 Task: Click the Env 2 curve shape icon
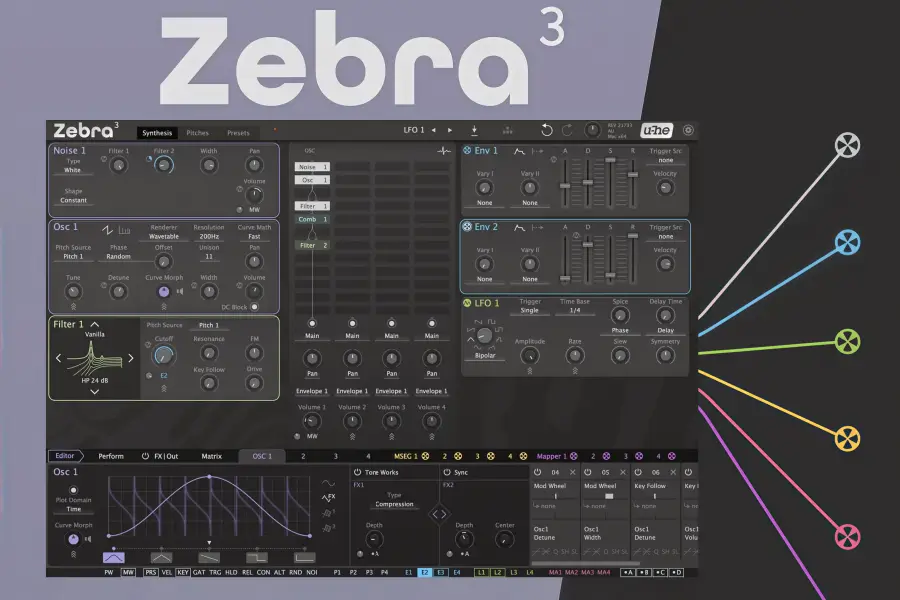519,227
